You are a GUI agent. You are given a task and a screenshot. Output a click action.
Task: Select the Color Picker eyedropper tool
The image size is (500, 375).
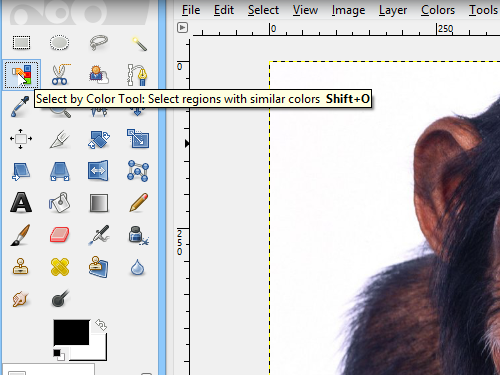click(19, 107)
